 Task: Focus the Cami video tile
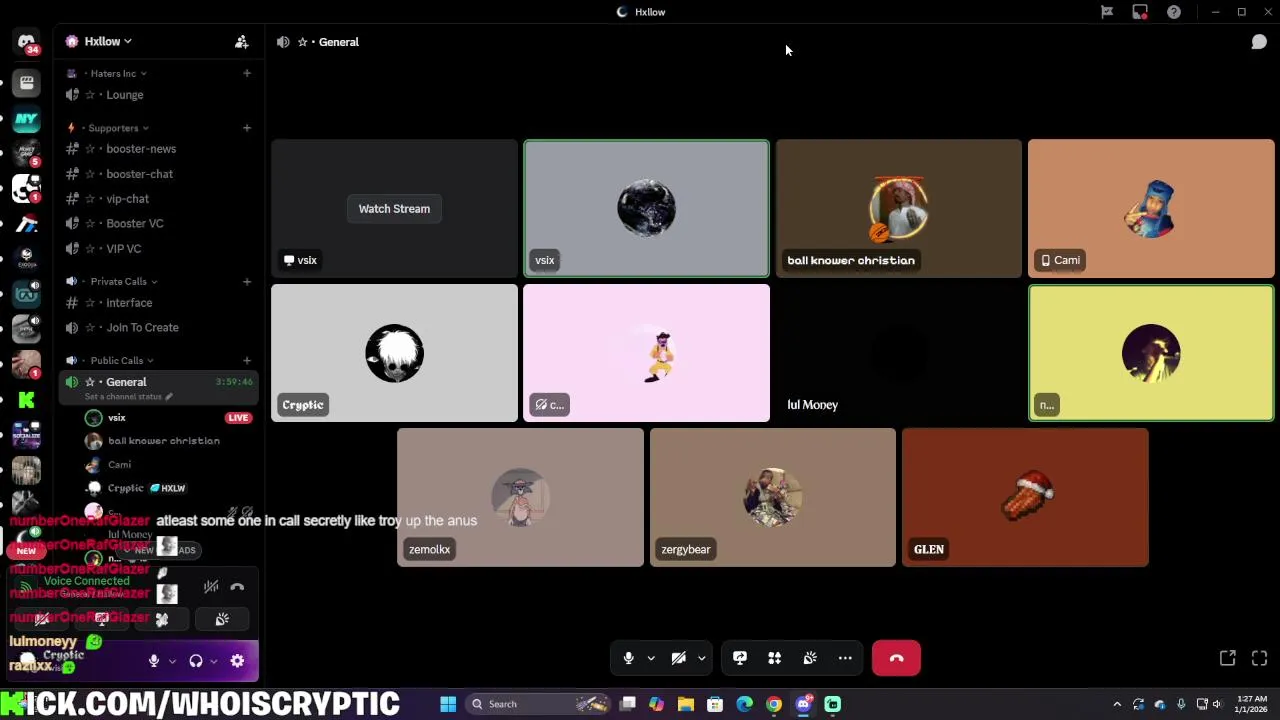(1151, 208)
